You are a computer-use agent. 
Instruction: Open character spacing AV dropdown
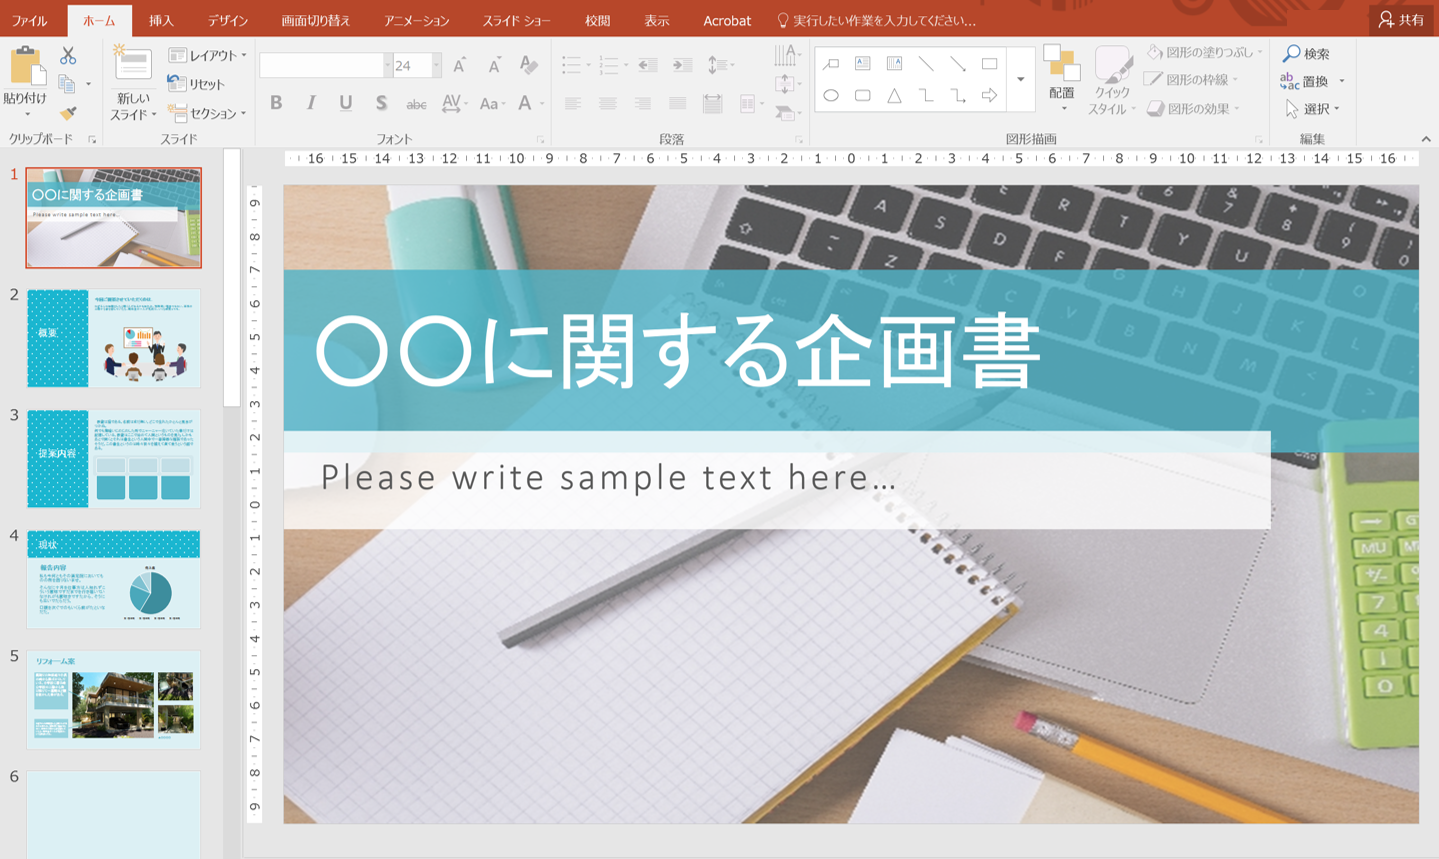click(x=454, y=103)
